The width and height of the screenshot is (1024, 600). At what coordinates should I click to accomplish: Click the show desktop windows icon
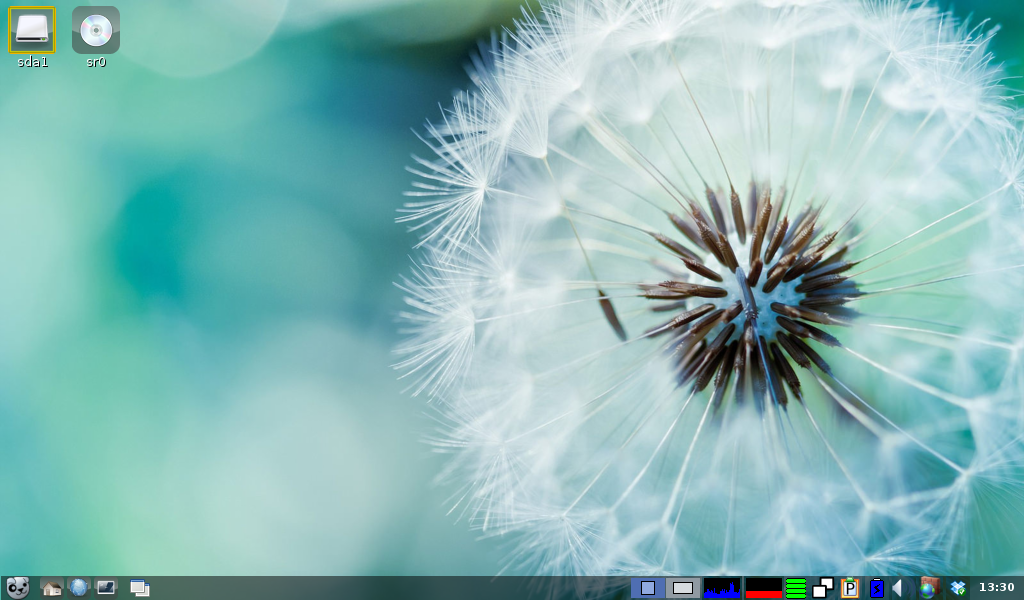139,588
